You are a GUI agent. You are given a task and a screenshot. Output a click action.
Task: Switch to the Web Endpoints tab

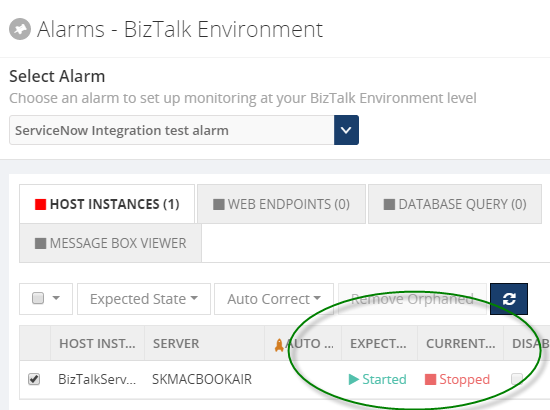click(x=281, y=204)
